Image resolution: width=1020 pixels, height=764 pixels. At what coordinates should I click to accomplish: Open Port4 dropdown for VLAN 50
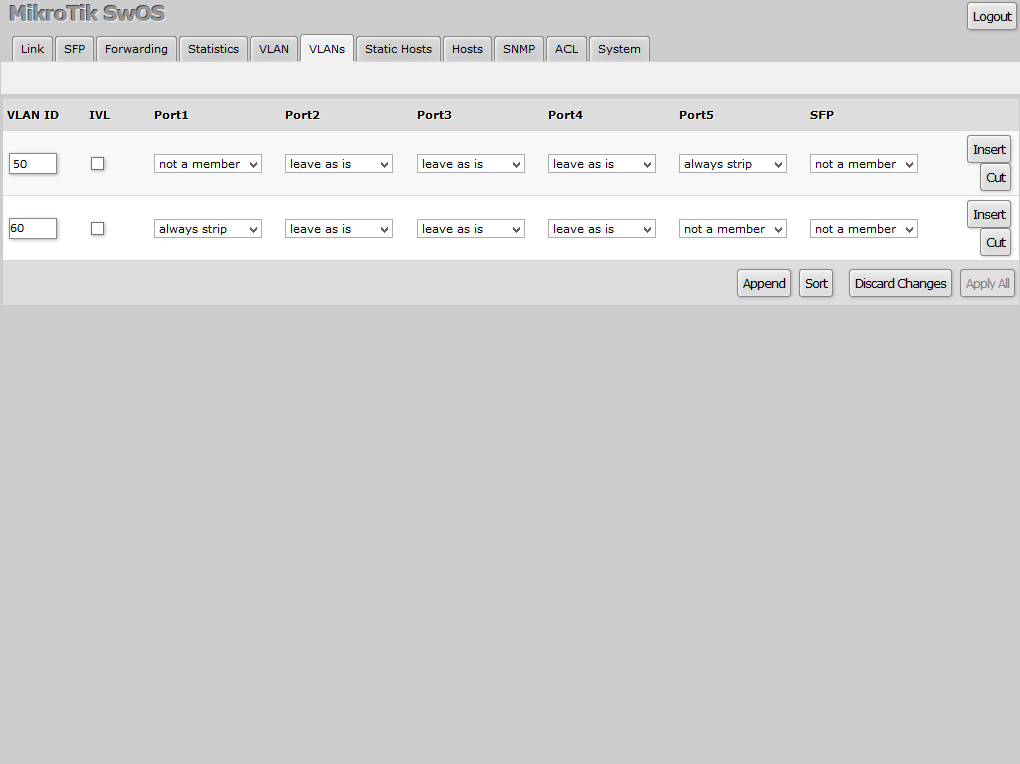click(x=601, y=164)
